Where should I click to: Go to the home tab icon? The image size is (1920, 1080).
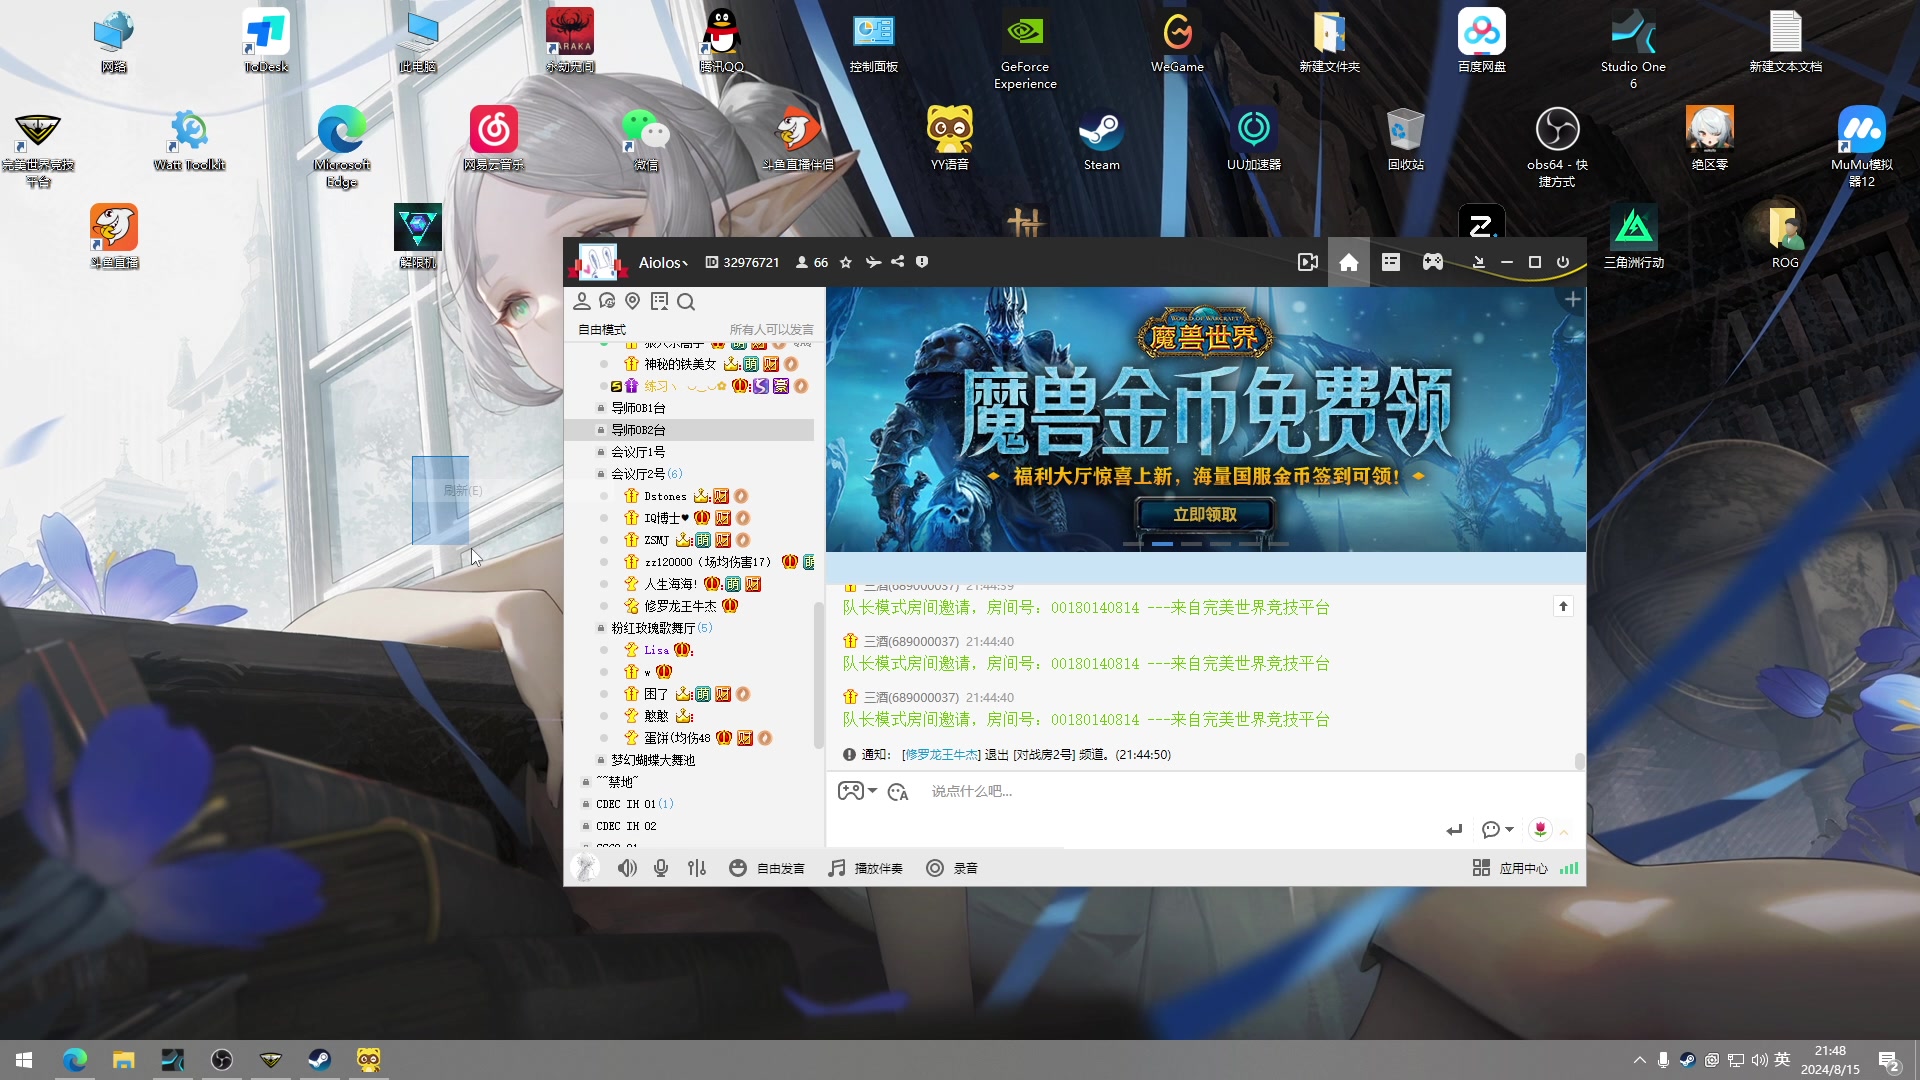click(x=1349, y=262)
